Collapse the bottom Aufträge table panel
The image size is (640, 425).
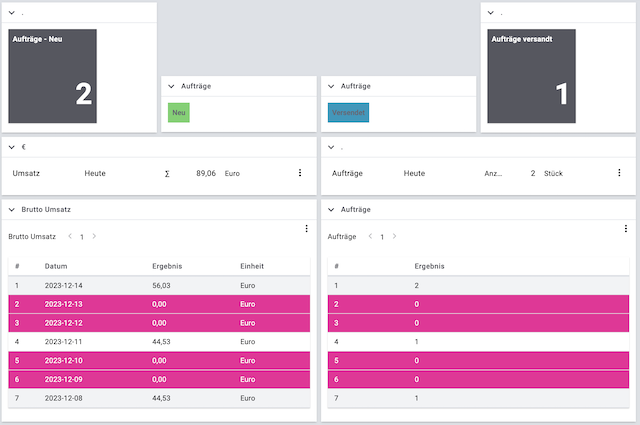coord(332,210)
